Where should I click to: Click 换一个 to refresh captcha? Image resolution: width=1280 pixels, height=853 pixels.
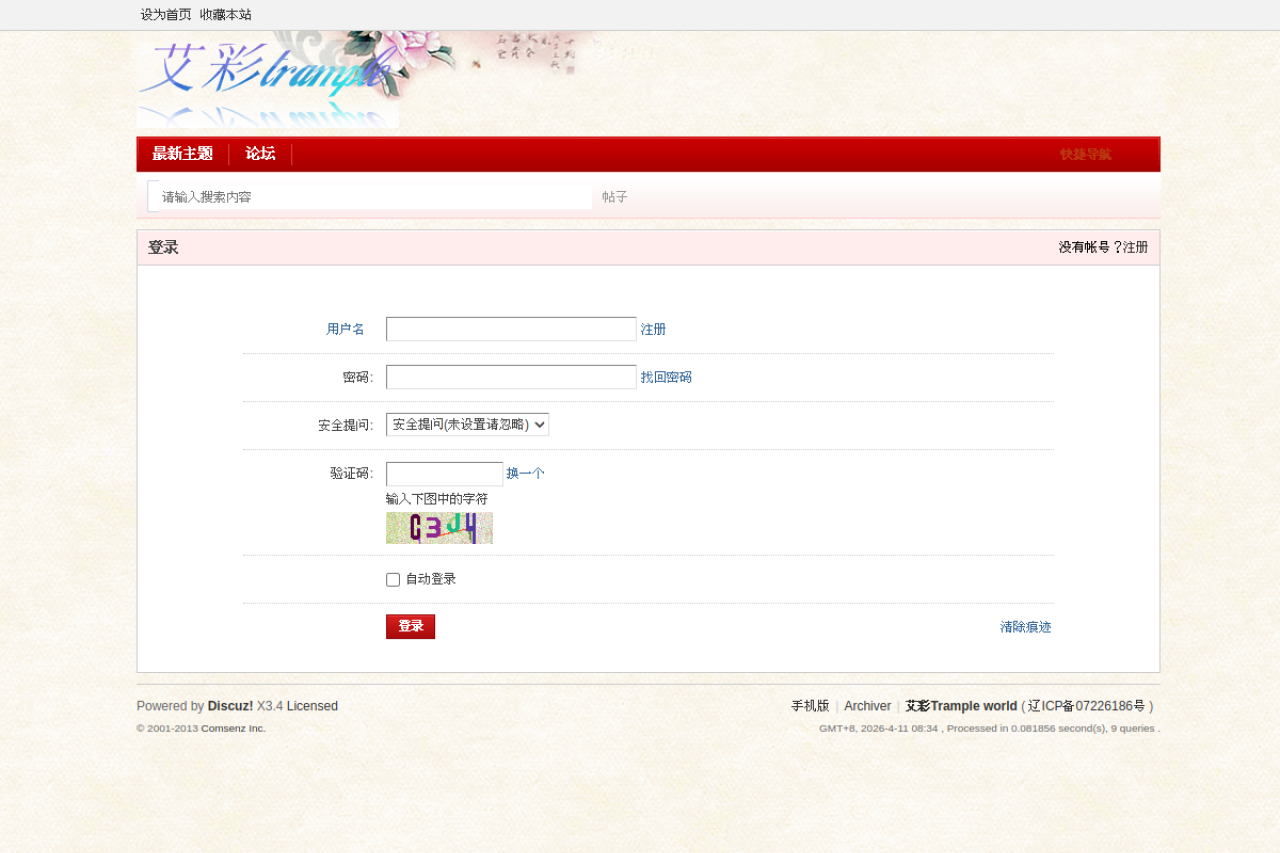pyautogui.click(x=525, y=473)
